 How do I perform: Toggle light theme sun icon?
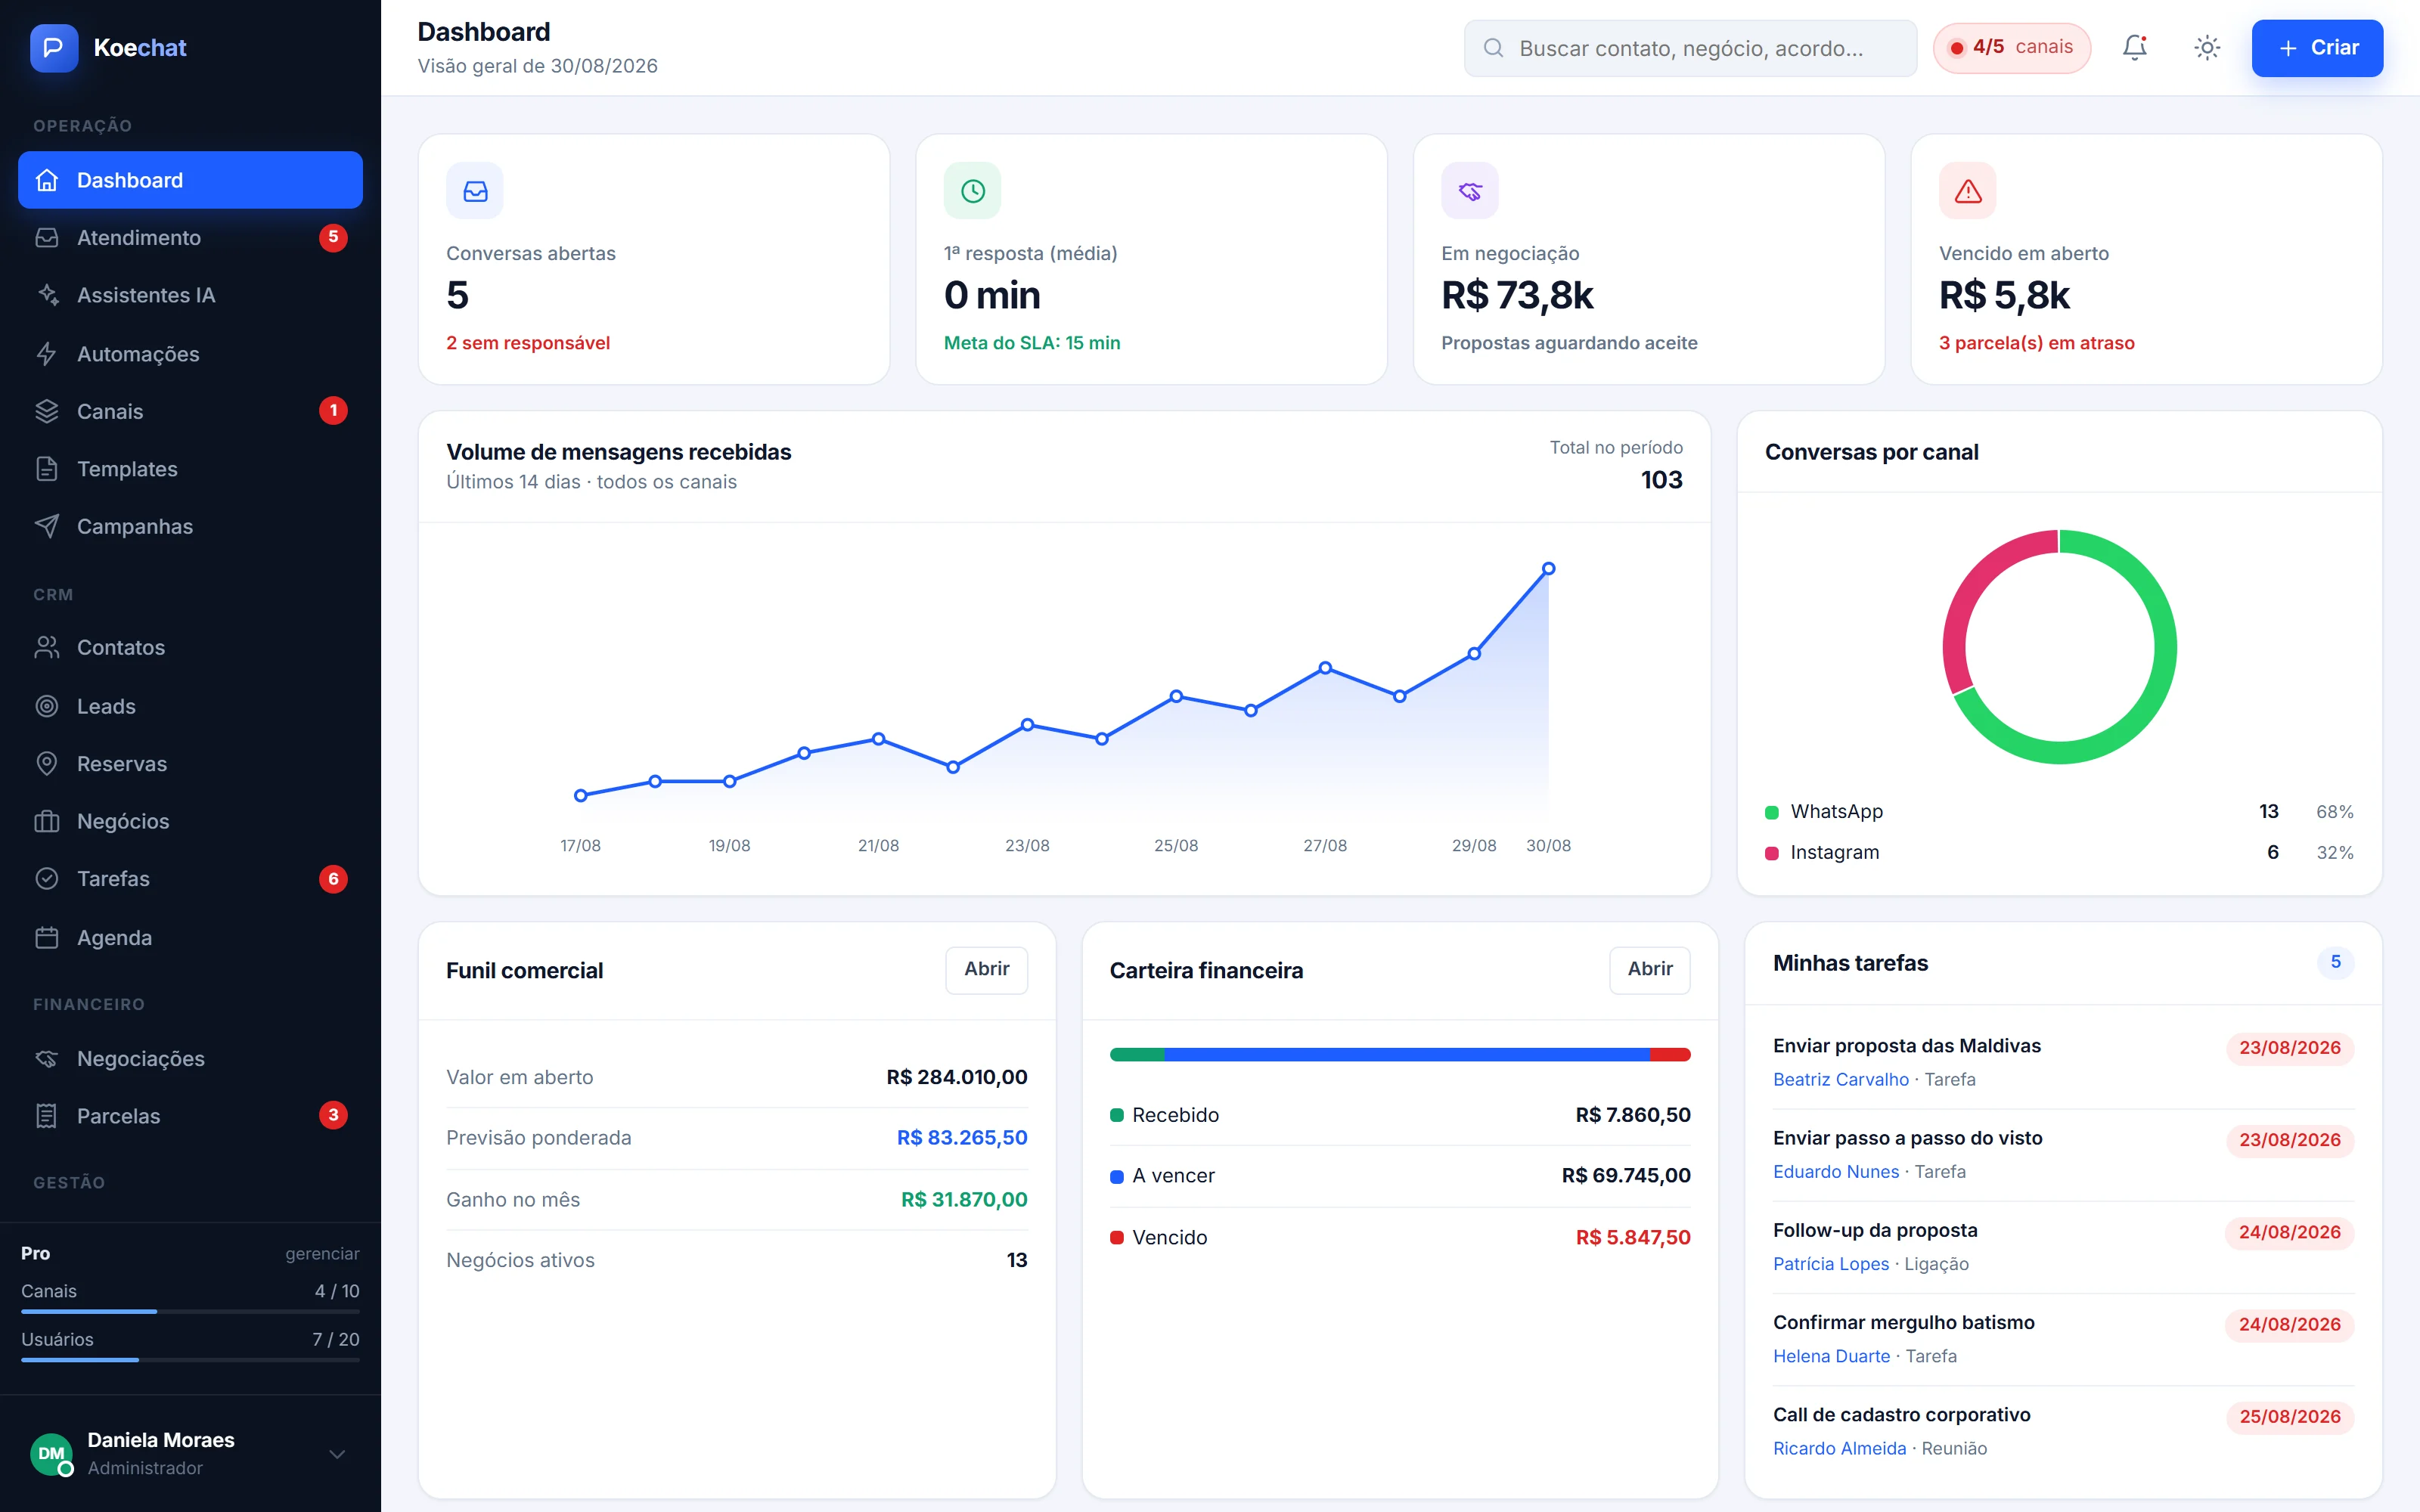tap(2207, 47)
